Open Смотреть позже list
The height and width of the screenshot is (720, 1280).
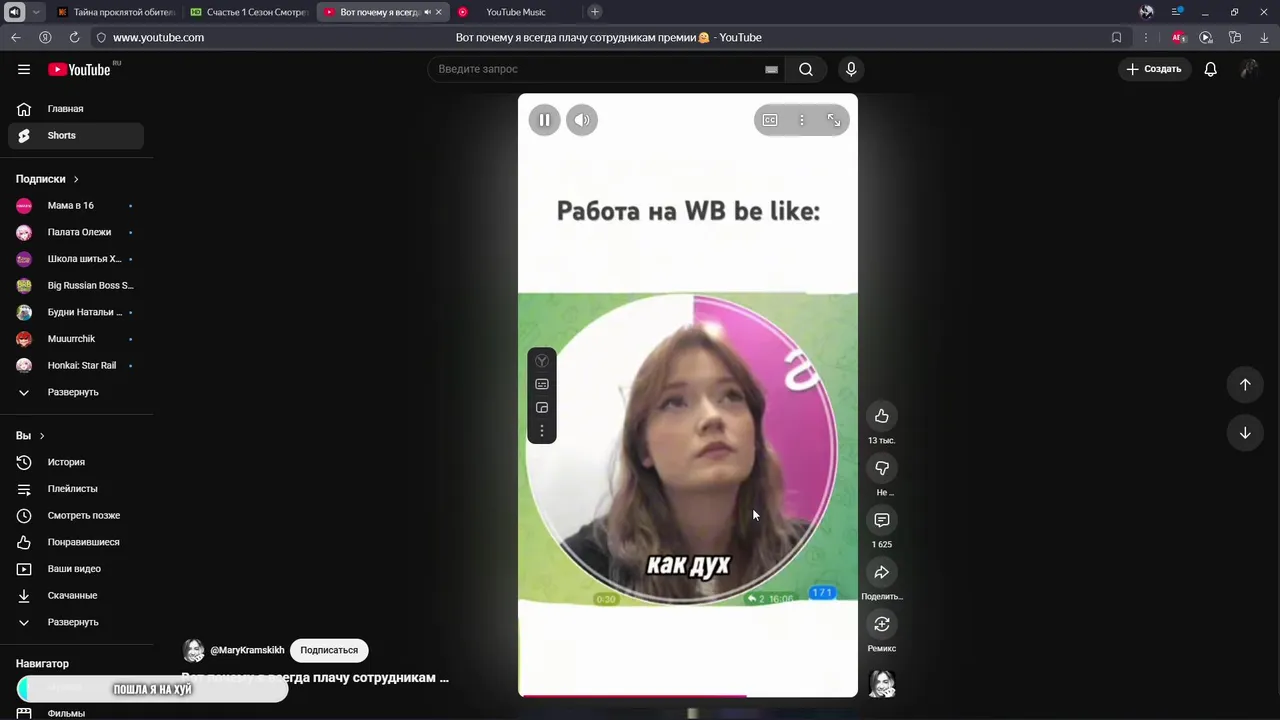[x=76, y=515]
